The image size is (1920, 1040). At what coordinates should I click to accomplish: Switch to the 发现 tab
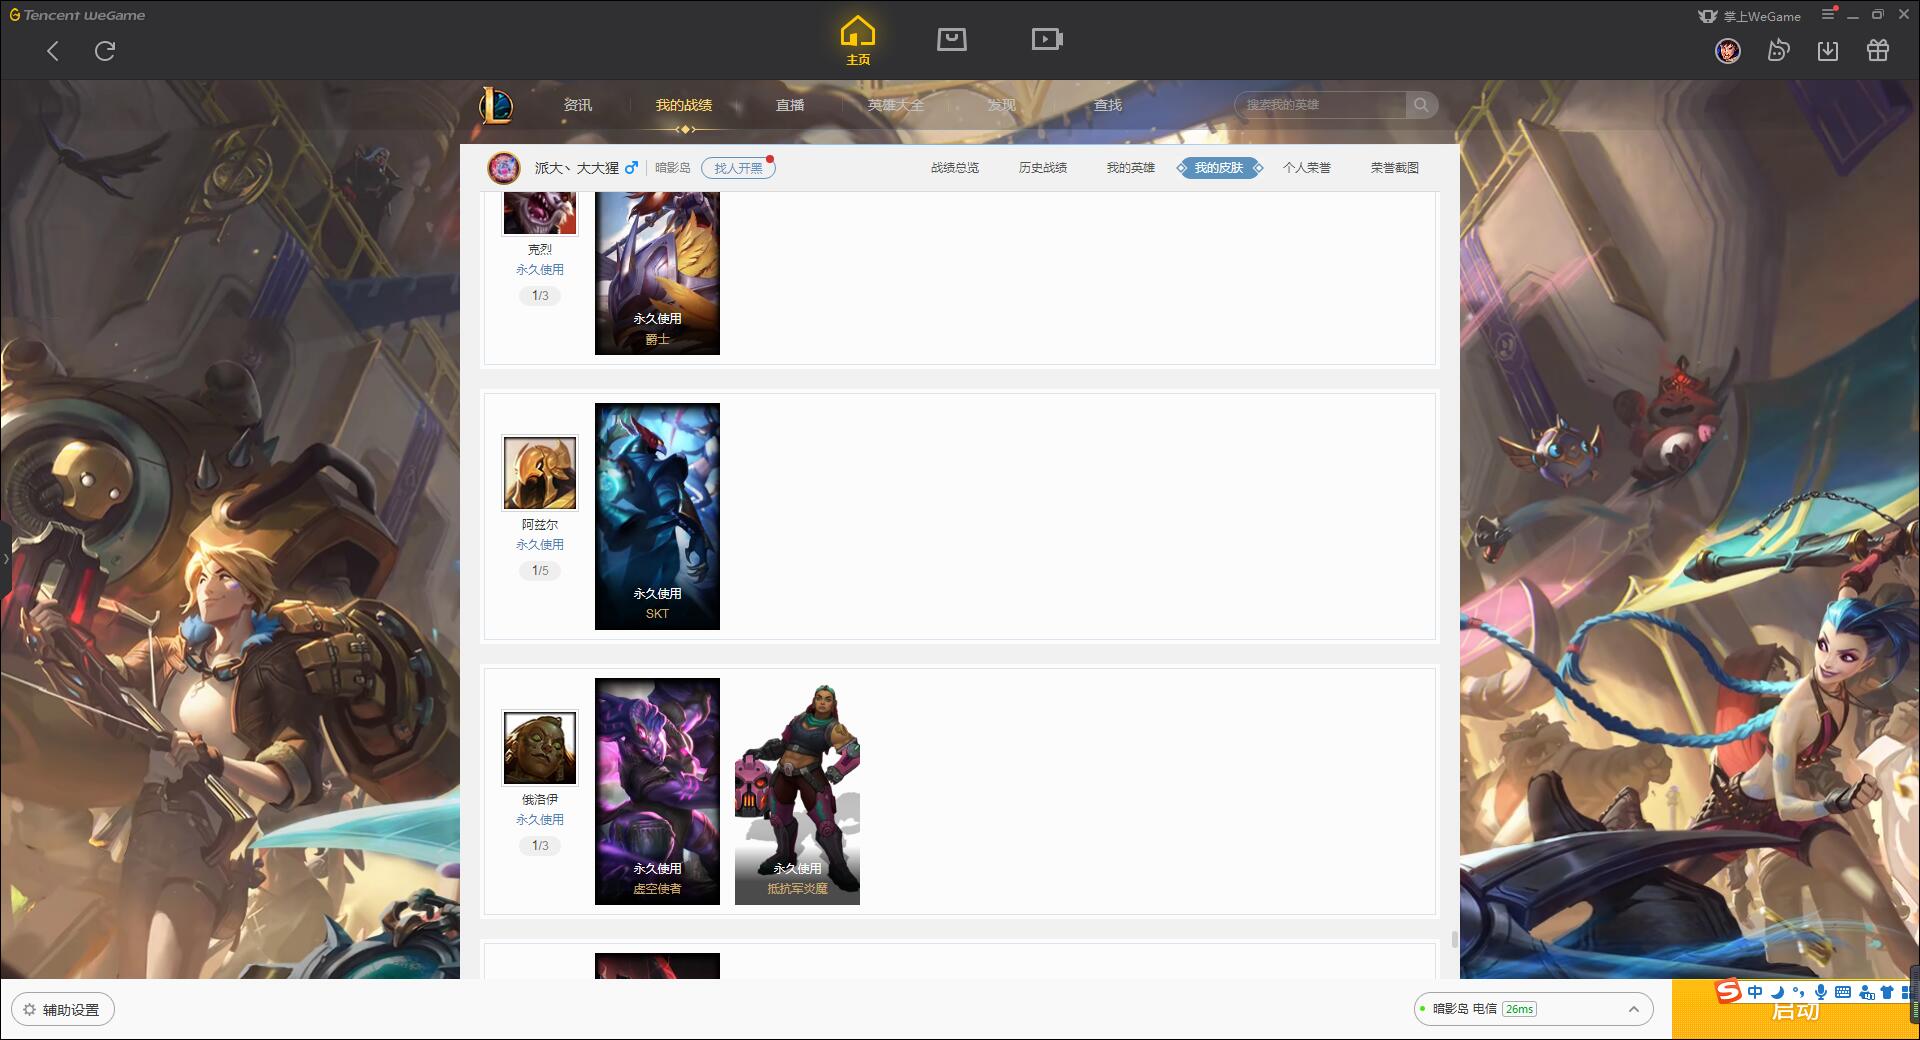[1002, 105]
